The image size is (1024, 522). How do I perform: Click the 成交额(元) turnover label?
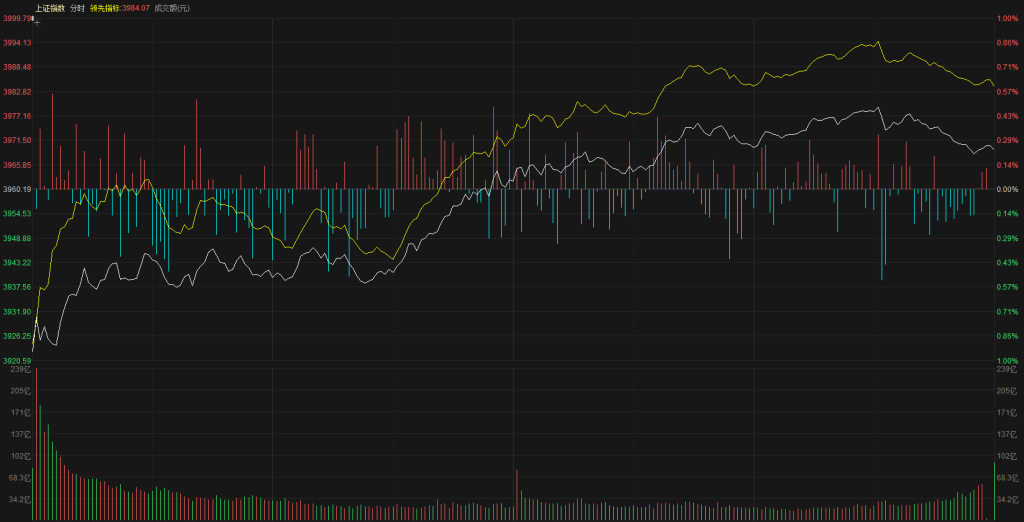click(171, 8)
